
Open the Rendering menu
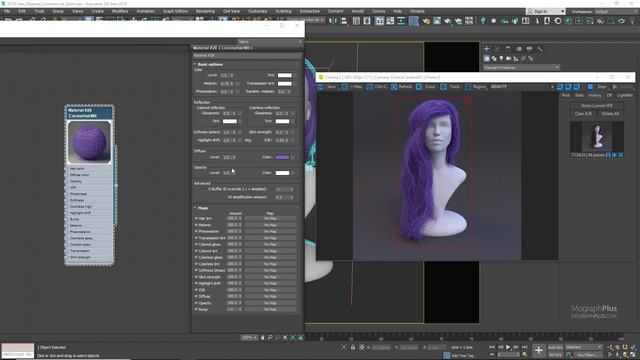click(x=205, y=11)
